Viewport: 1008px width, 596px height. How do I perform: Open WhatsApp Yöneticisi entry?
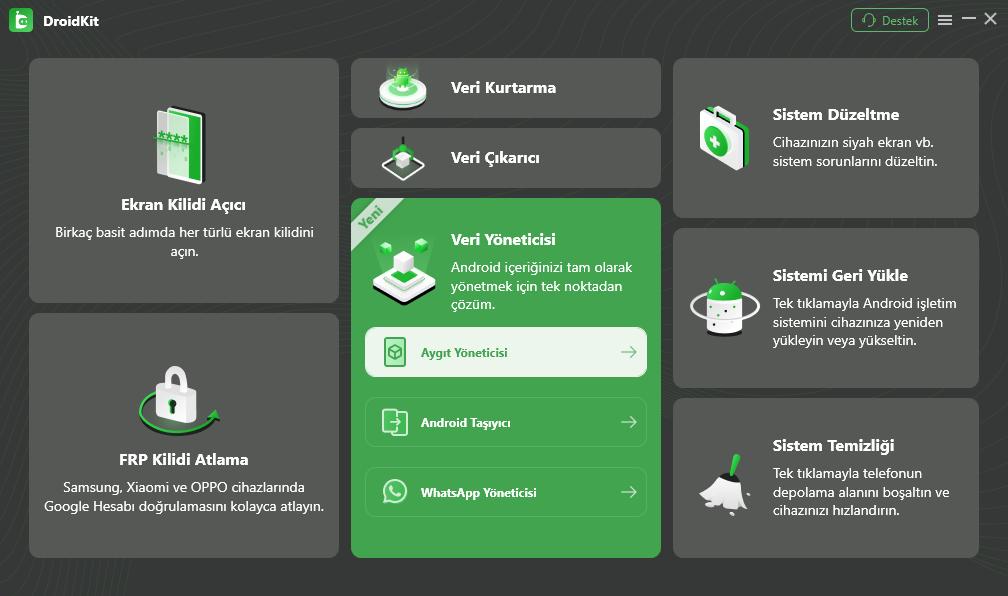506,492
